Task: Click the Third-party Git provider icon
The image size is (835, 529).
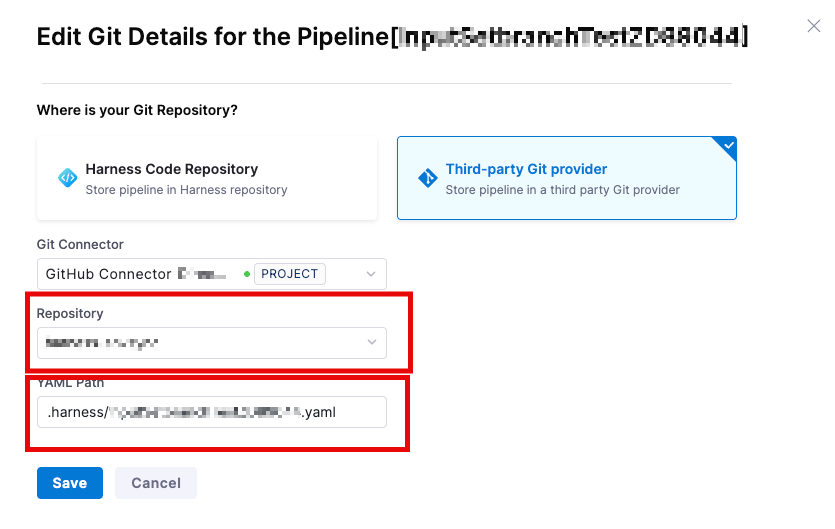Action: coord(427,178)
